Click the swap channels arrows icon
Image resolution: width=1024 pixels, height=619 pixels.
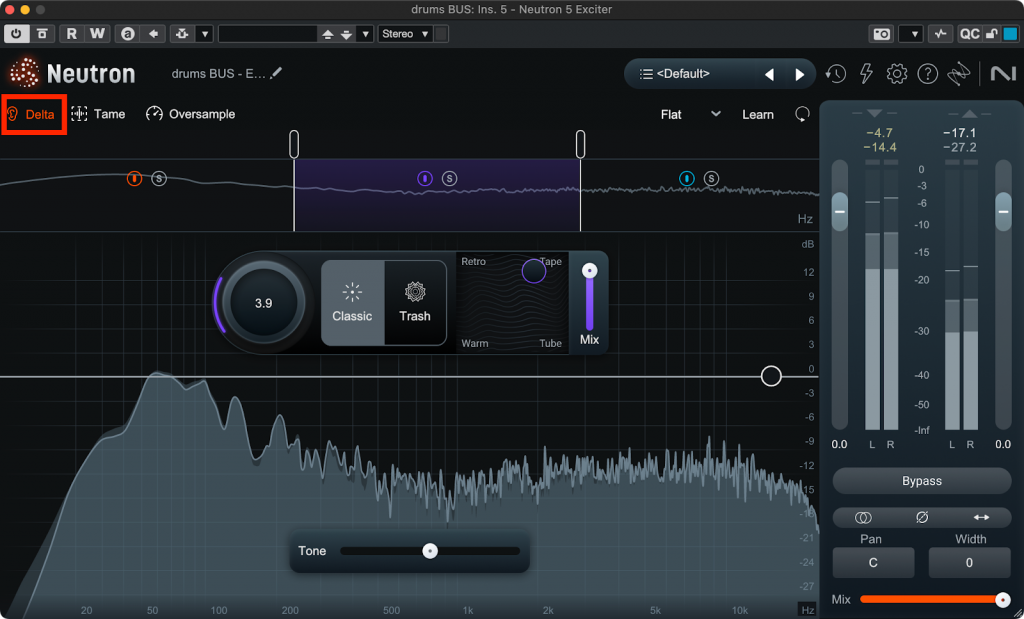tap(981, 517)
